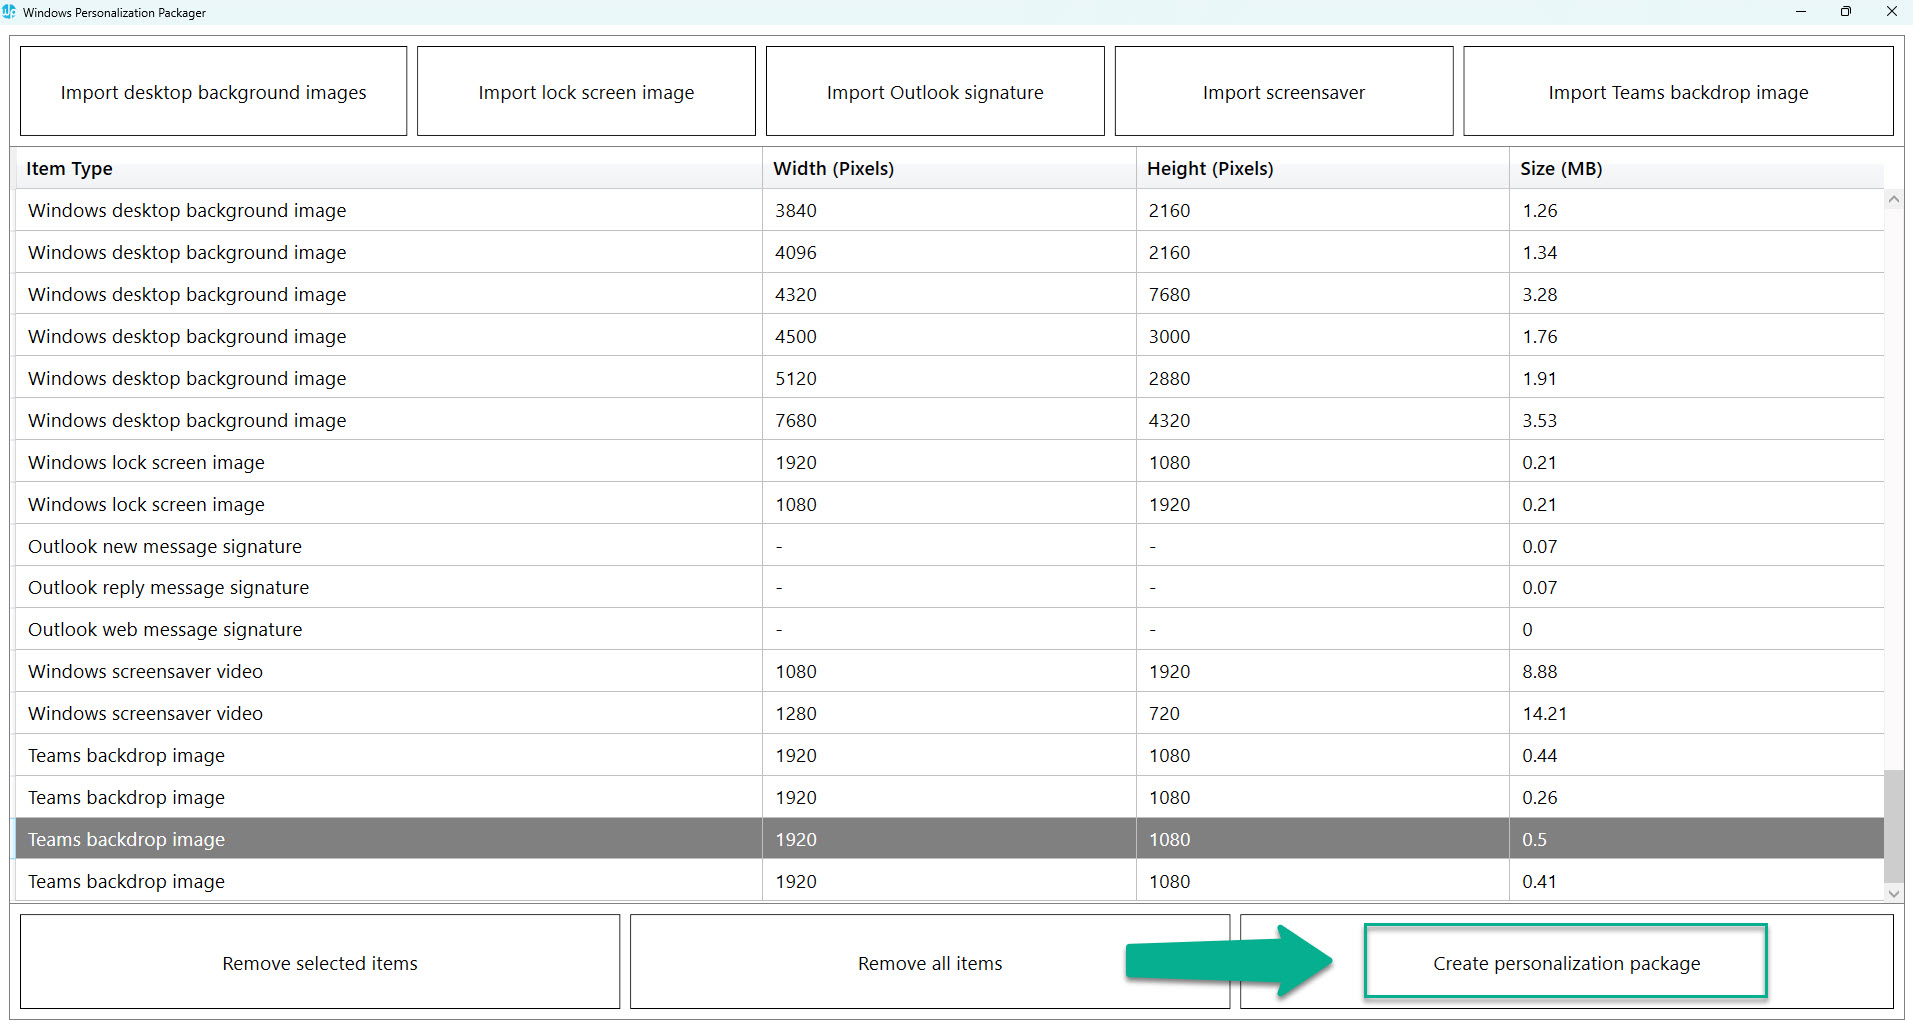Select screensaver video row sized 14.21 MB
Image resolution: width=1913 pixels, height=1030 pixels.
pyautogui.click(x=949, y=713)
